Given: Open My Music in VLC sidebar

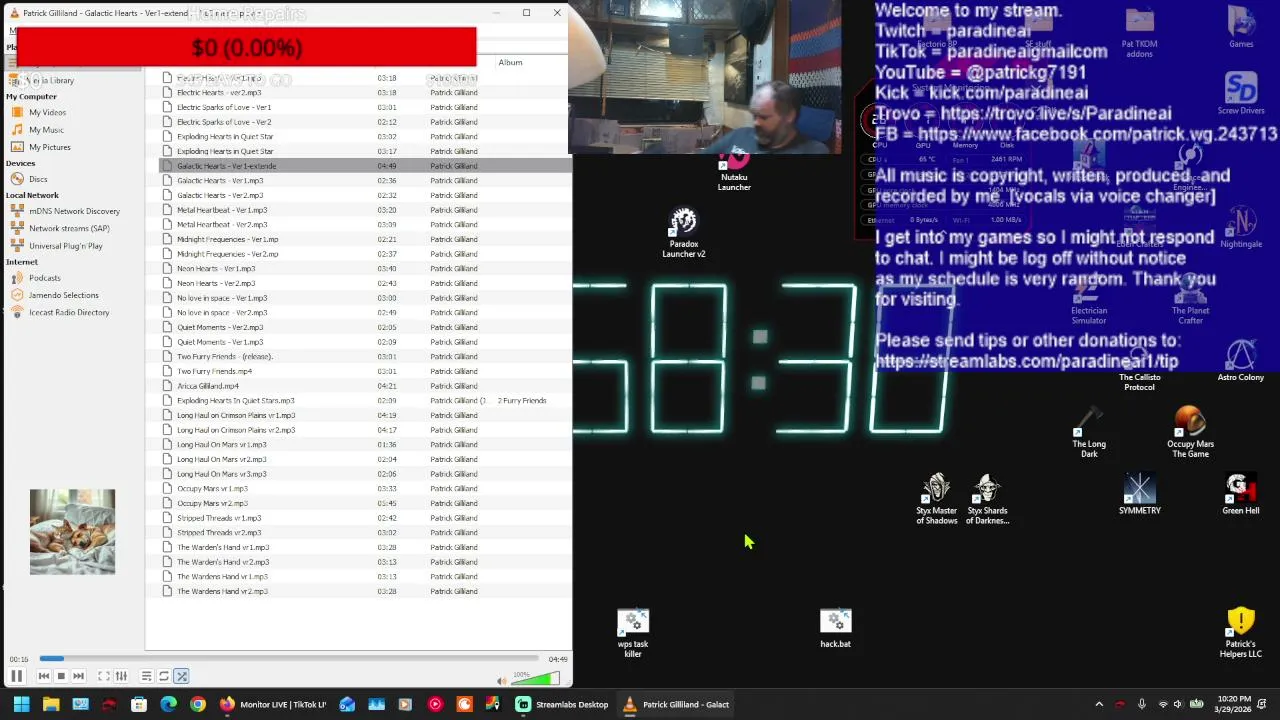Looking at the screenshot, I should (46, 130).
